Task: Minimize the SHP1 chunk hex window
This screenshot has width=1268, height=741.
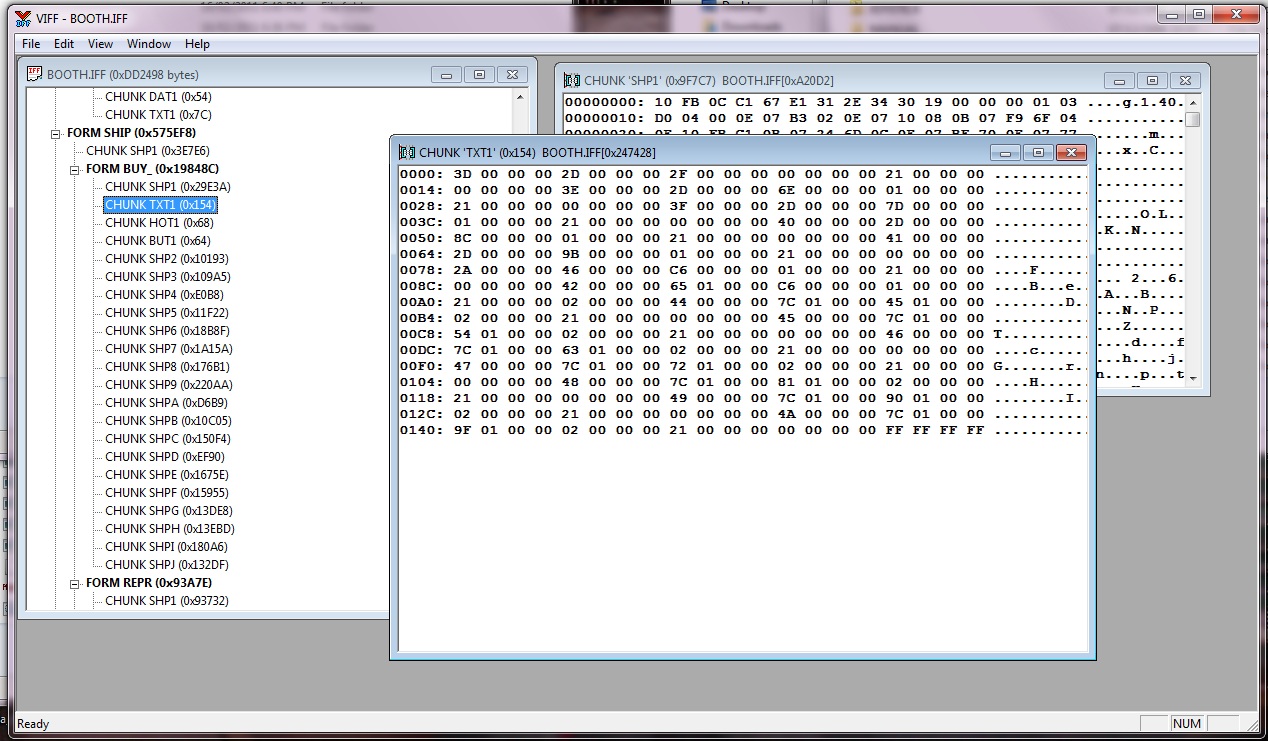Action: click(x=1121, y=80)
